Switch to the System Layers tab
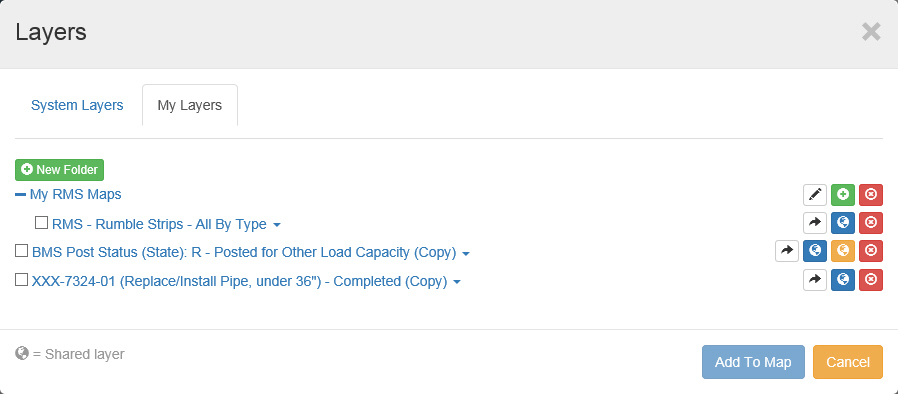898x394 pixels. [77, 105]
